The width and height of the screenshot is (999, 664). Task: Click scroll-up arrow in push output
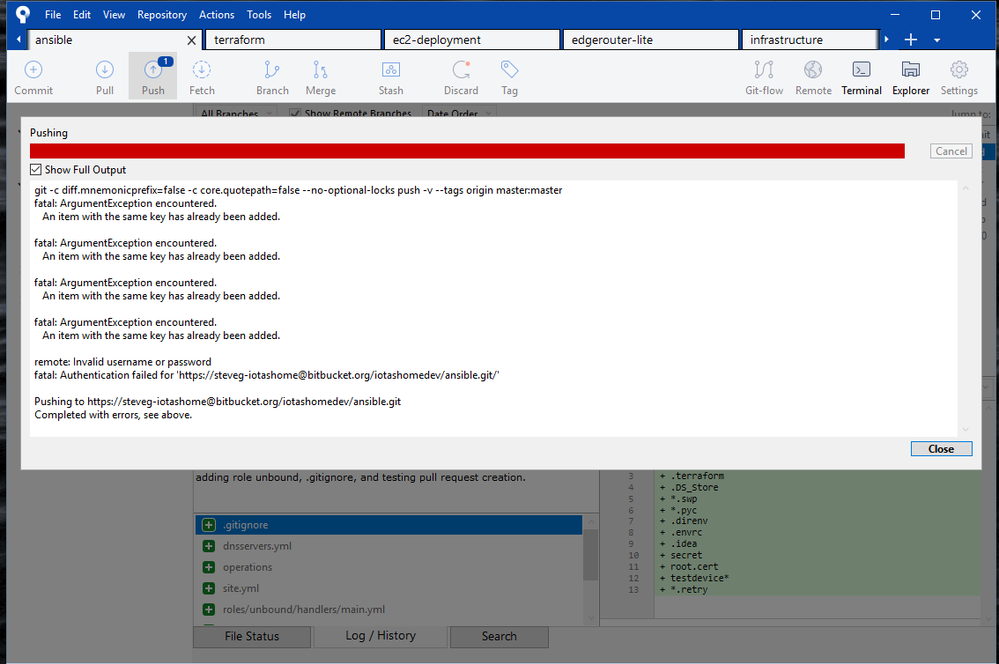(965, 188)
